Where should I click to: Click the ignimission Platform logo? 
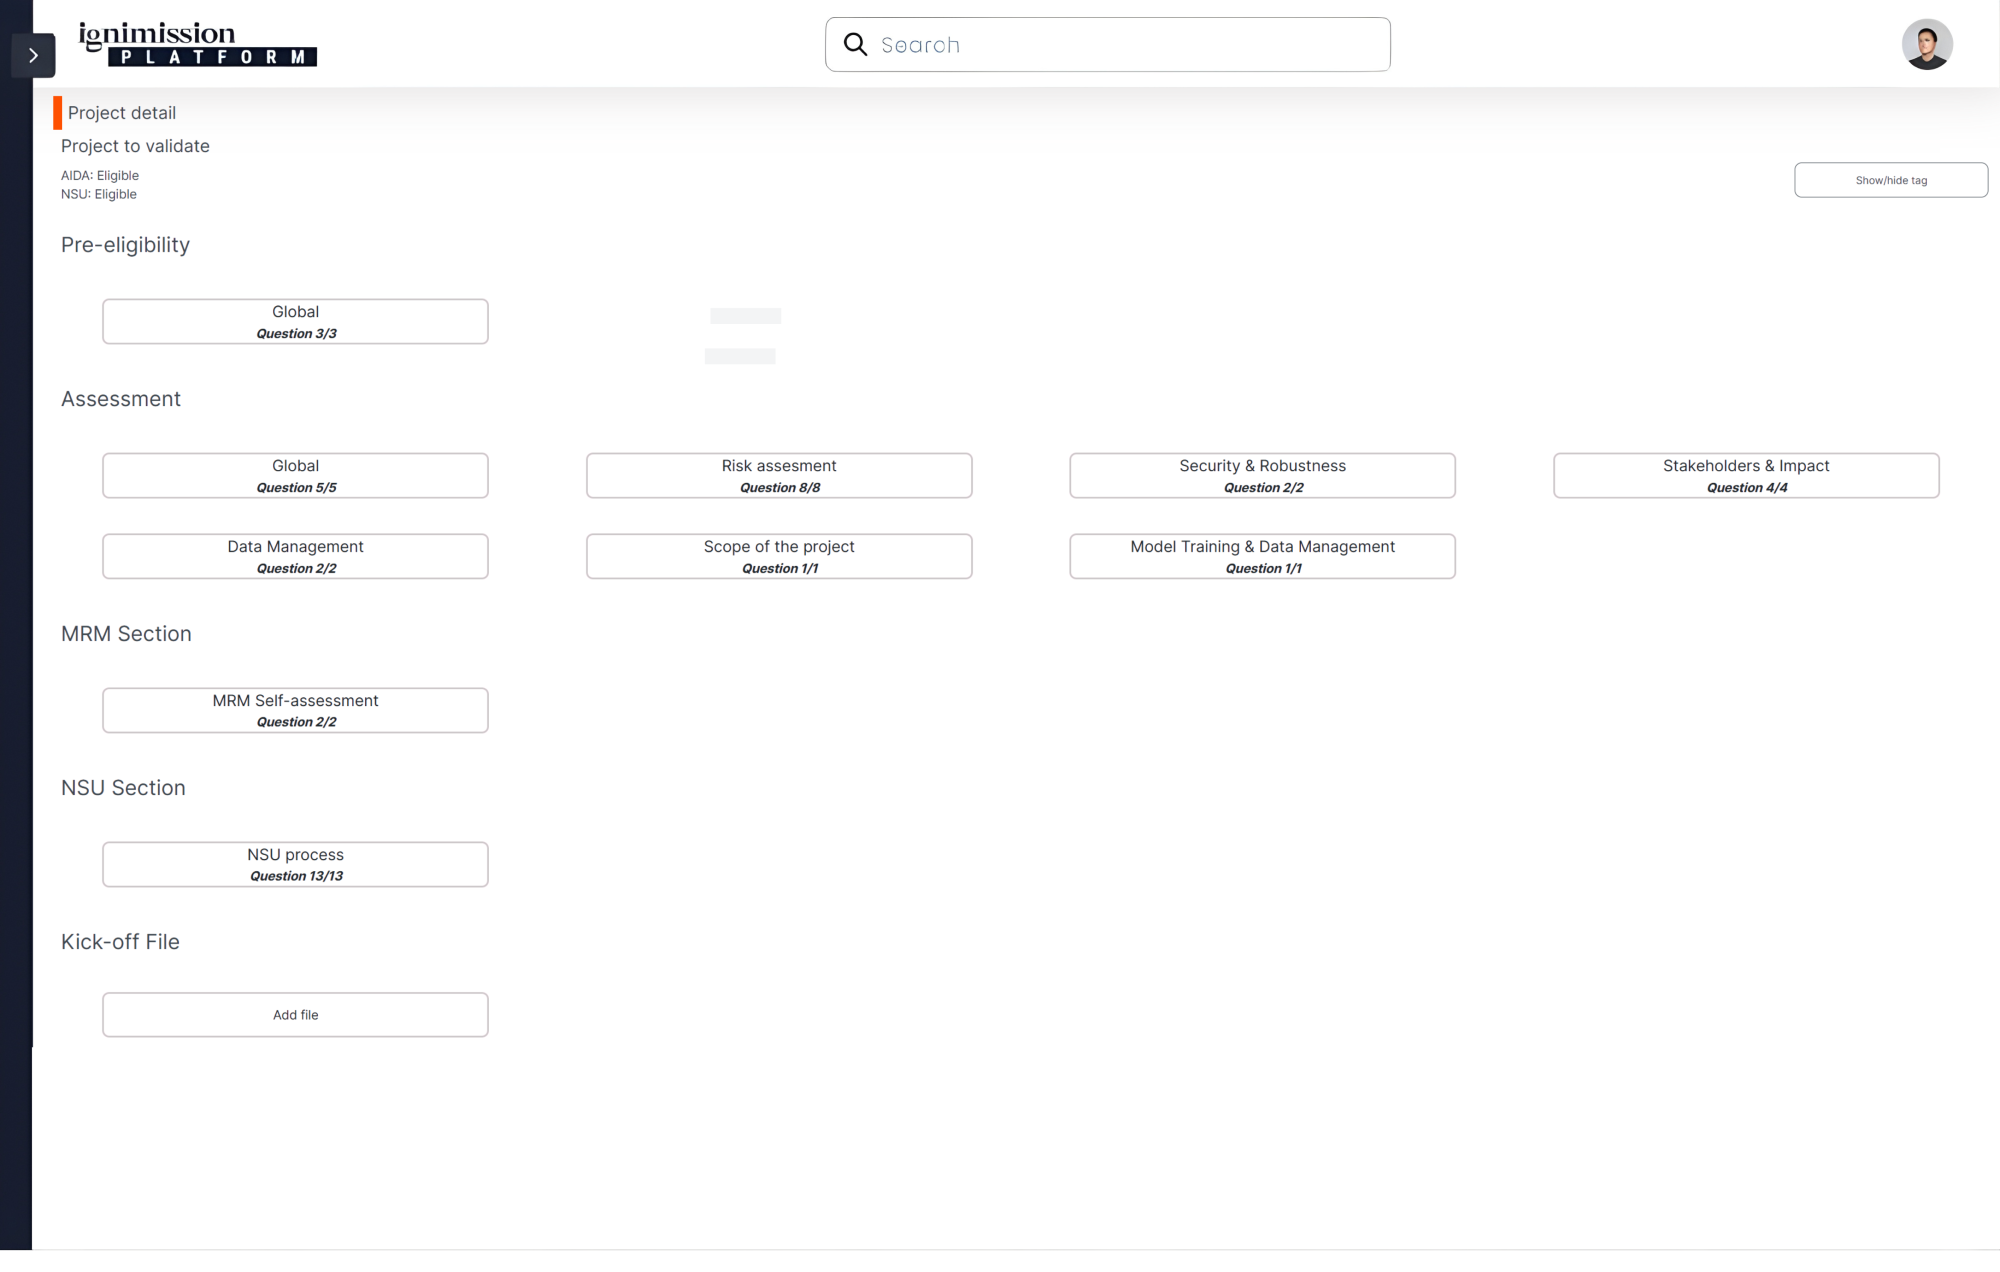click(197, 44)
